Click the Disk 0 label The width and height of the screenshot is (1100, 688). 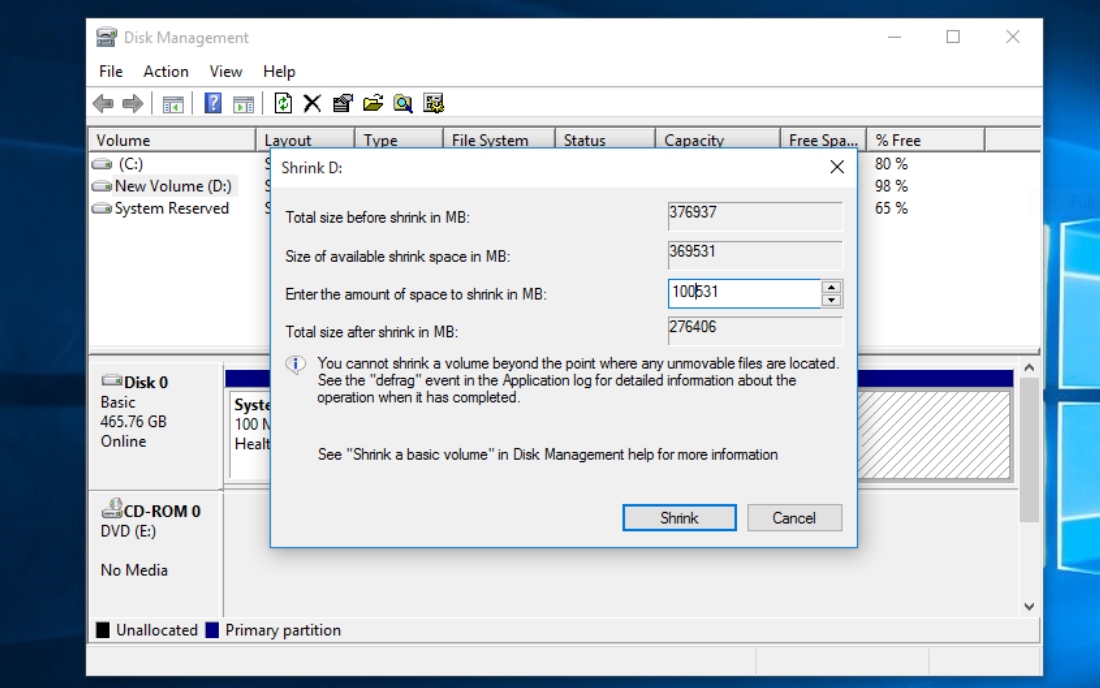(146, 382)
